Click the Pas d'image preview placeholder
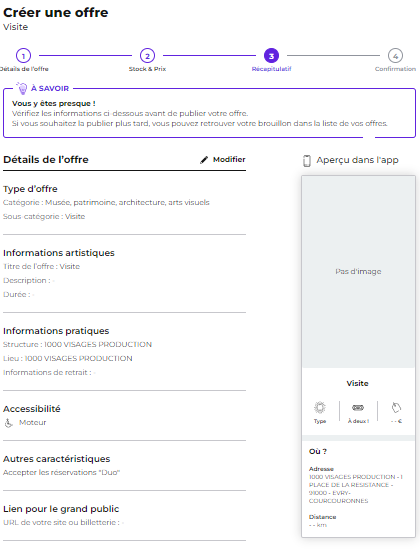 358,272
